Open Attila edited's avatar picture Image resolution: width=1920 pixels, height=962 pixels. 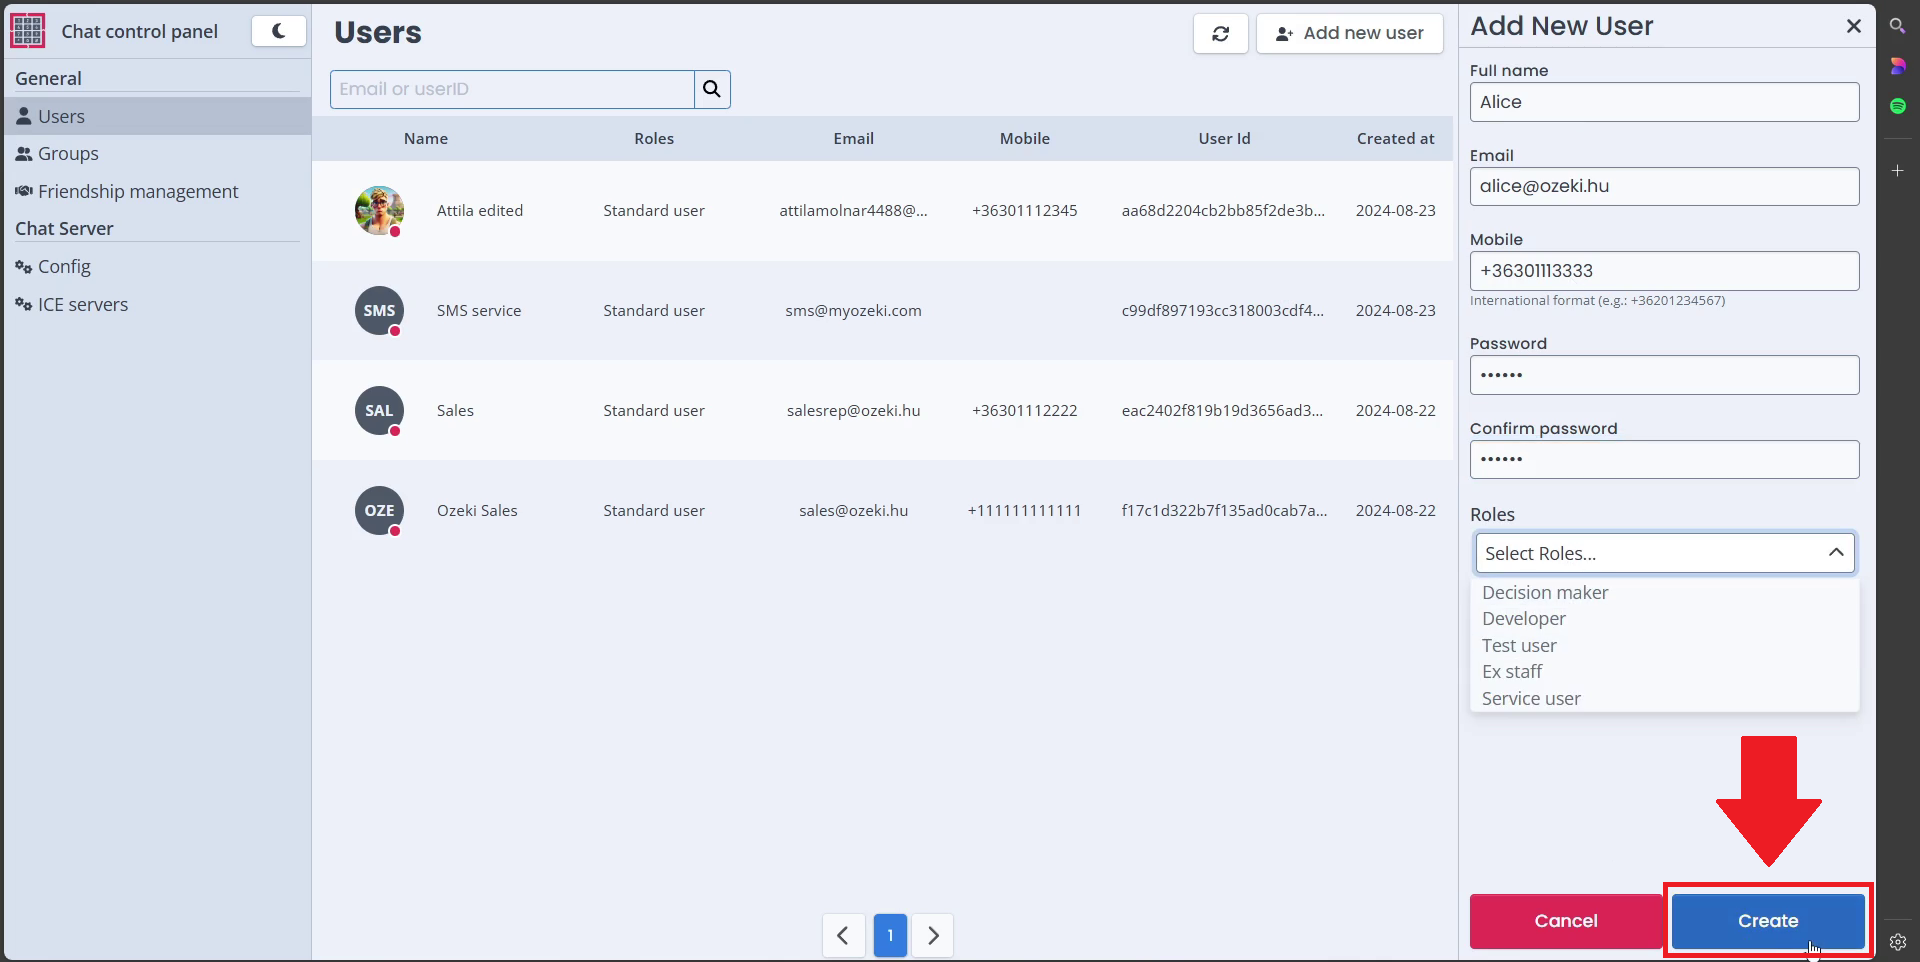(x=379, y=210)
